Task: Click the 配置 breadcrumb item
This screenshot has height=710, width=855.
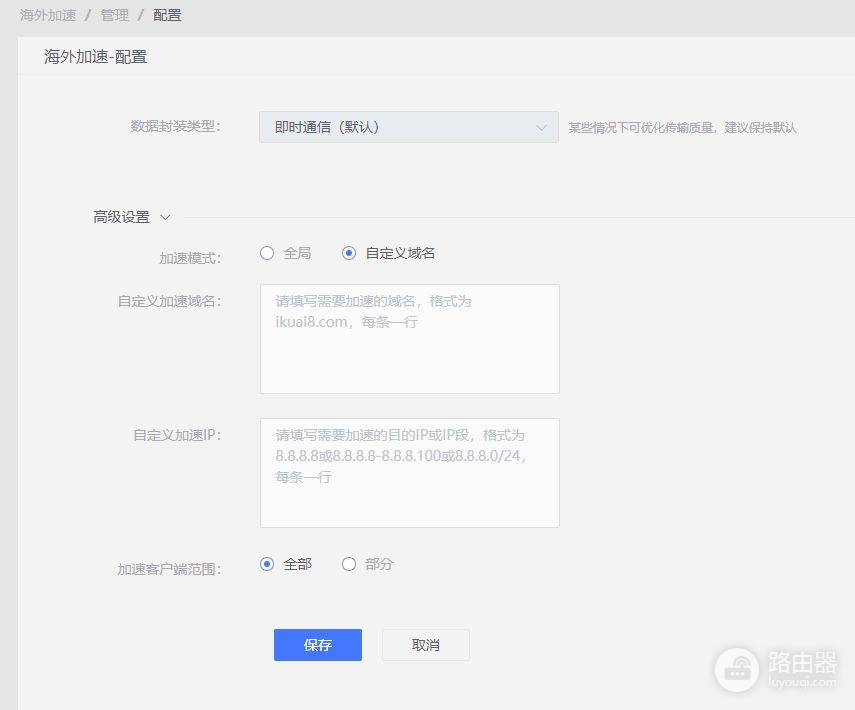Action: [x=167, y=15]
